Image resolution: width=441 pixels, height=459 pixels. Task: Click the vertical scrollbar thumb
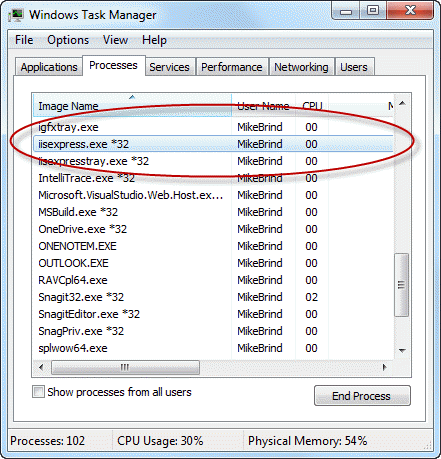402,285
